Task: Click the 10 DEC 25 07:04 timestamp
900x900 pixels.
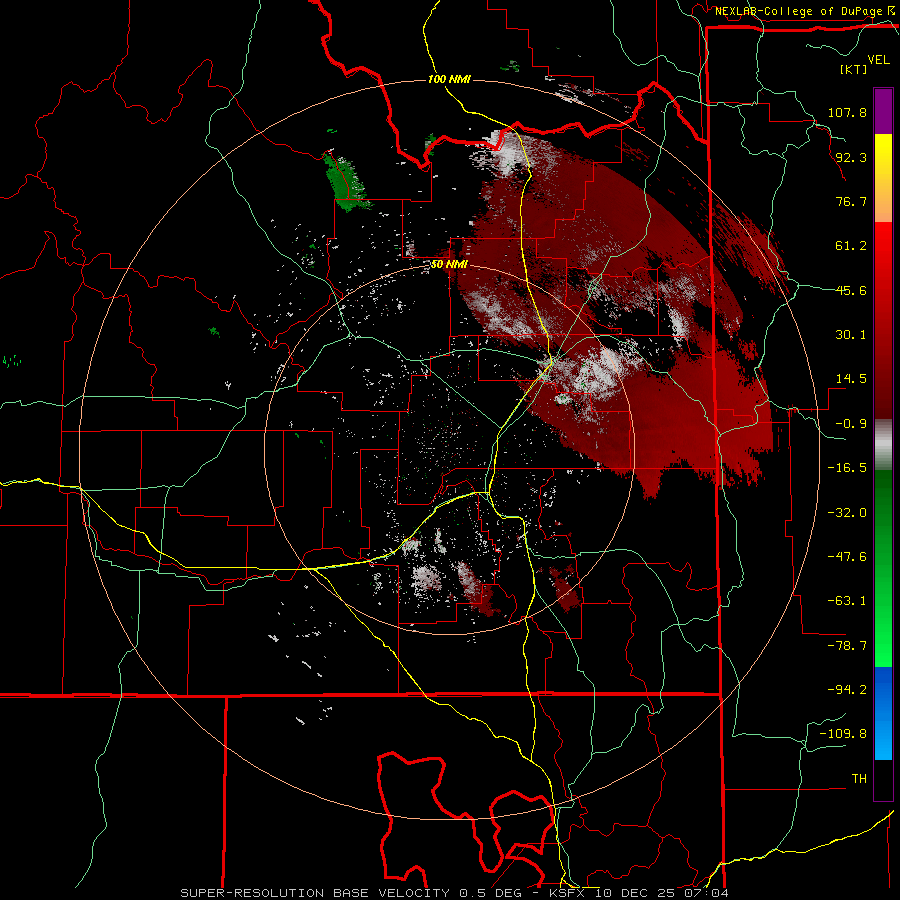Action: point(660,893)
